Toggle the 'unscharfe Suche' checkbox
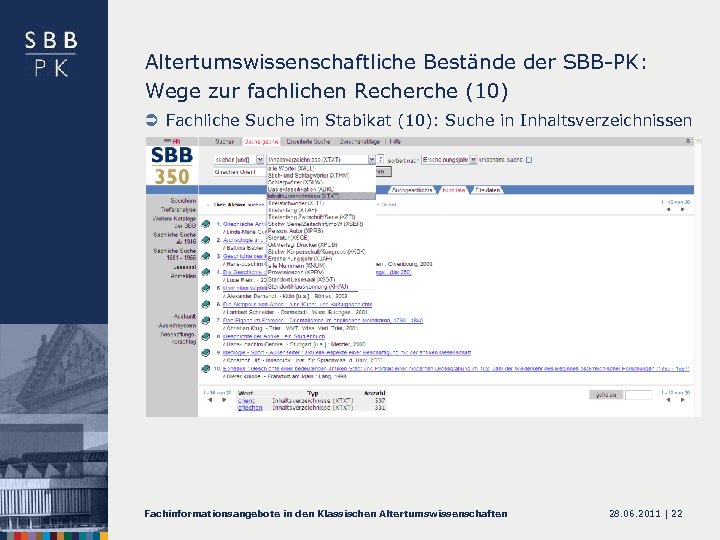The width and height of the screenshot is (720, 540). point(529,160)
